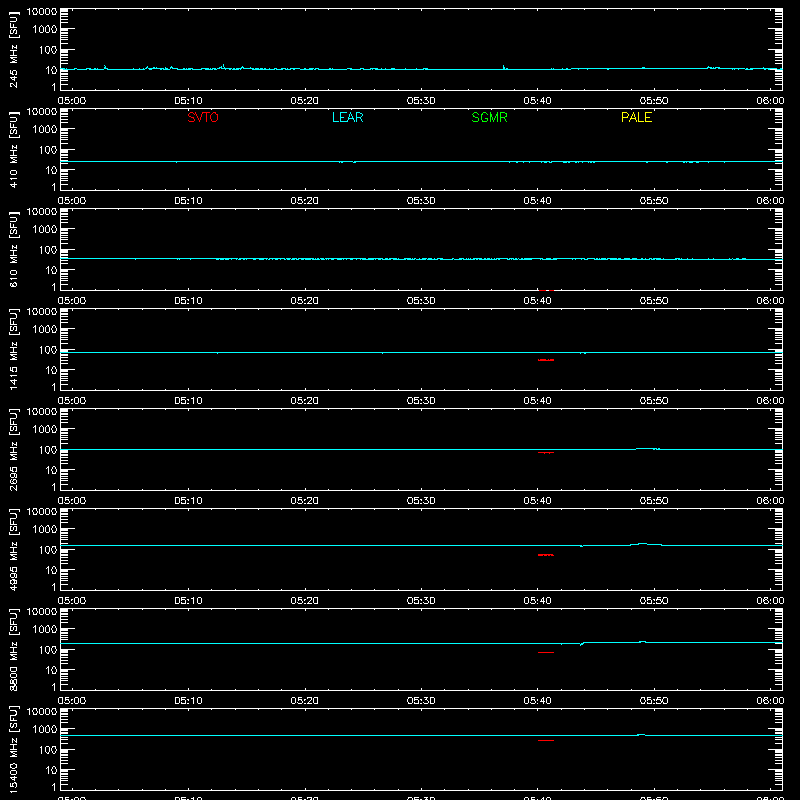Click 05:20 time label under 8800 MHz plot
The height and width of the screenshot is (800, 800).
[305, 701]
